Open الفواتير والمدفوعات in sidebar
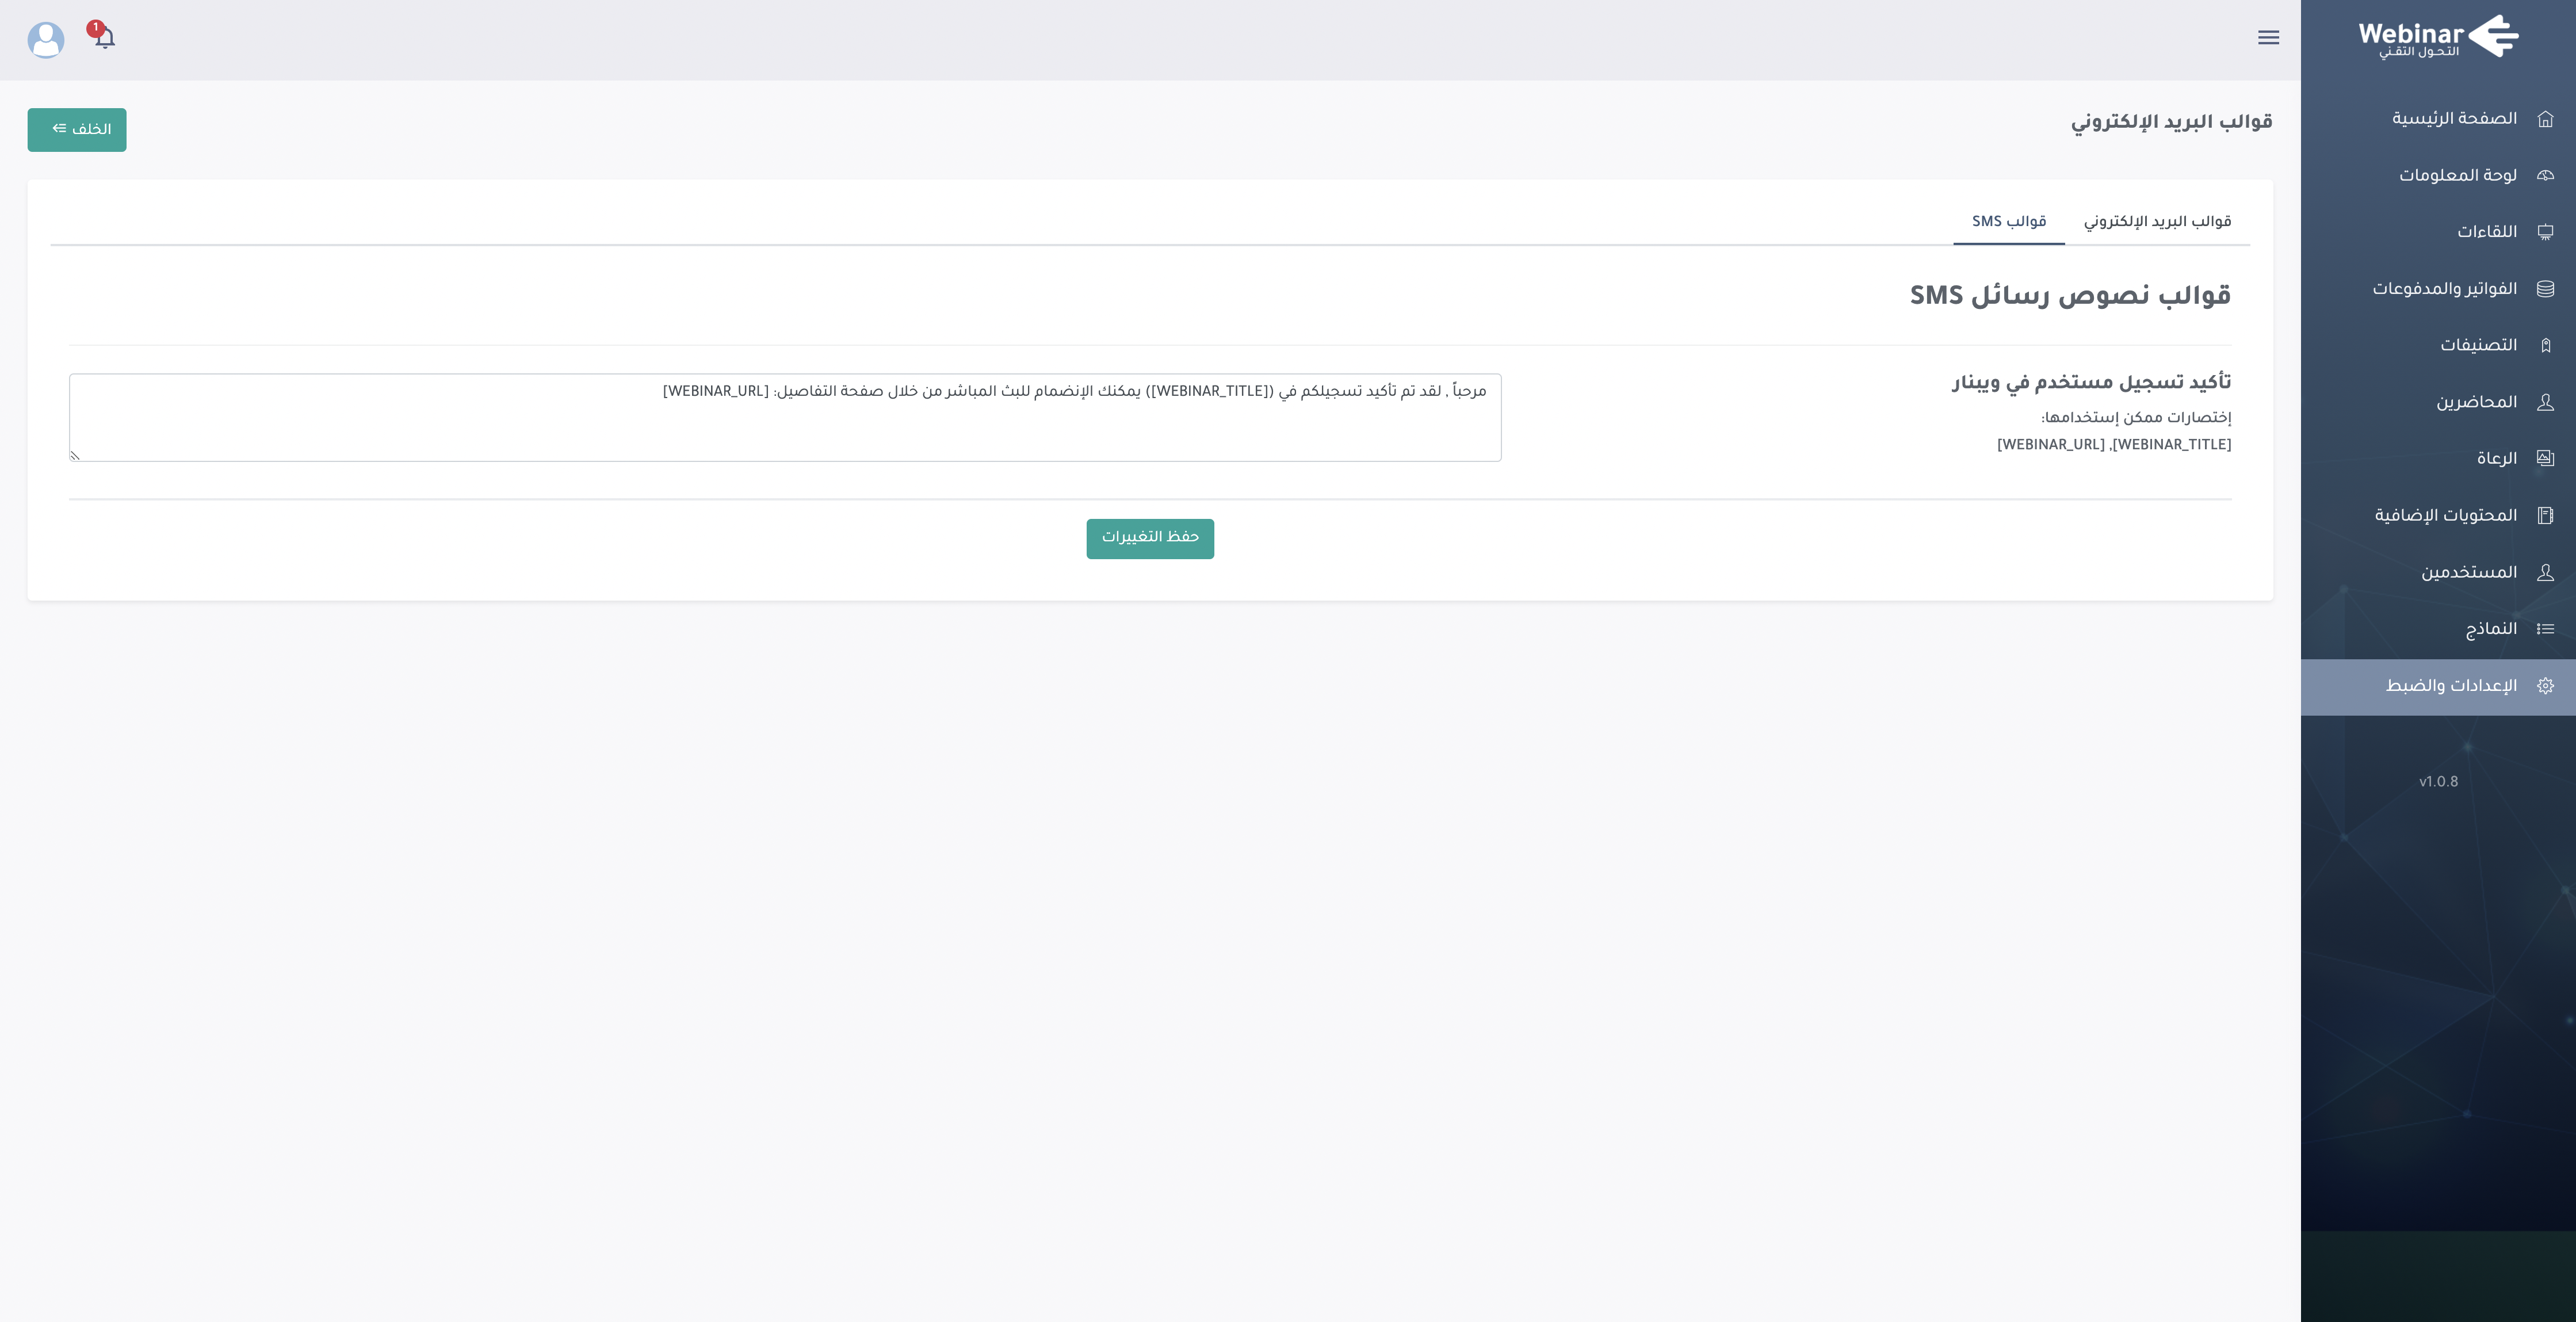This screenshot has width=2576, height=1322. [x=2438, y=289]
